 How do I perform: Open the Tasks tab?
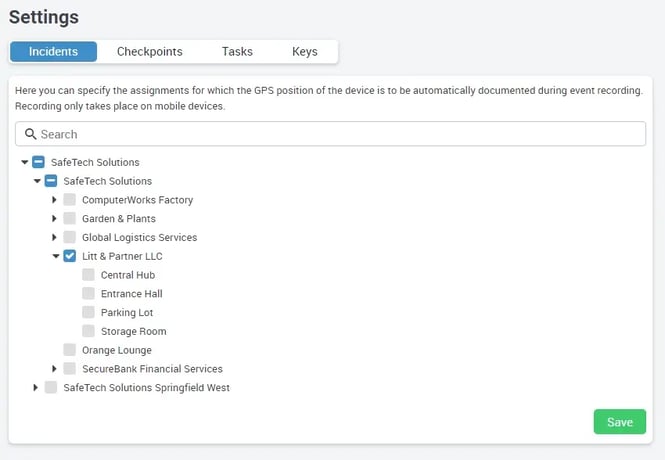click(237, 51)
